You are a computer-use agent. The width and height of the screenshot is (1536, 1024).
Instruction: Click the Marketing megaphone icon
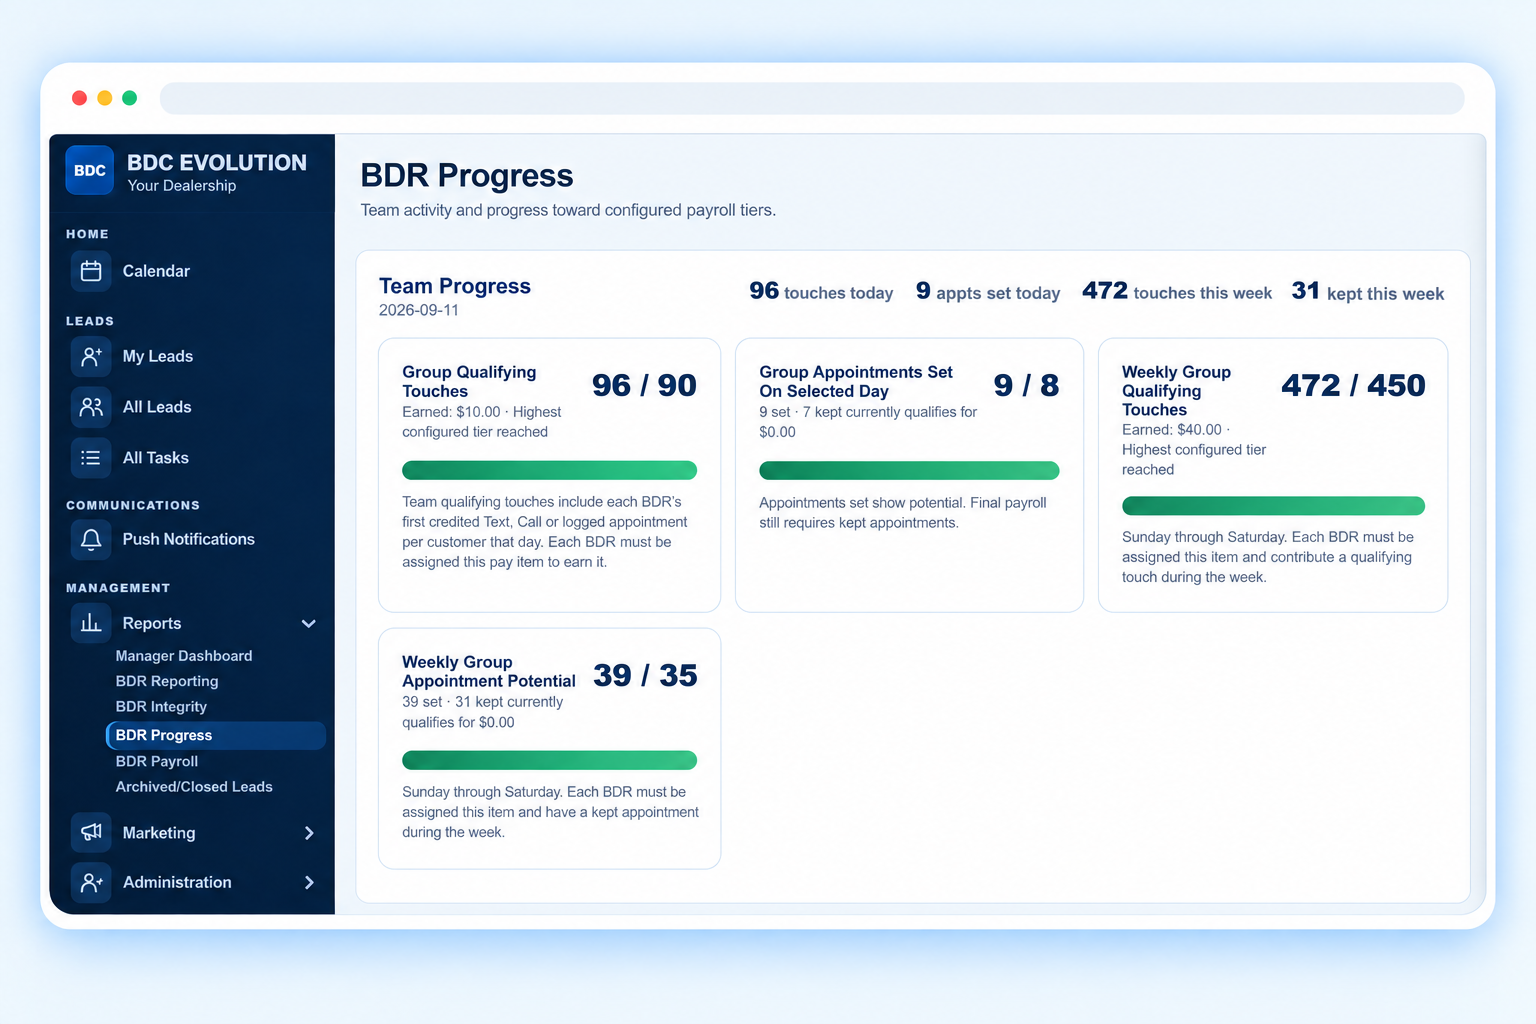91,832
